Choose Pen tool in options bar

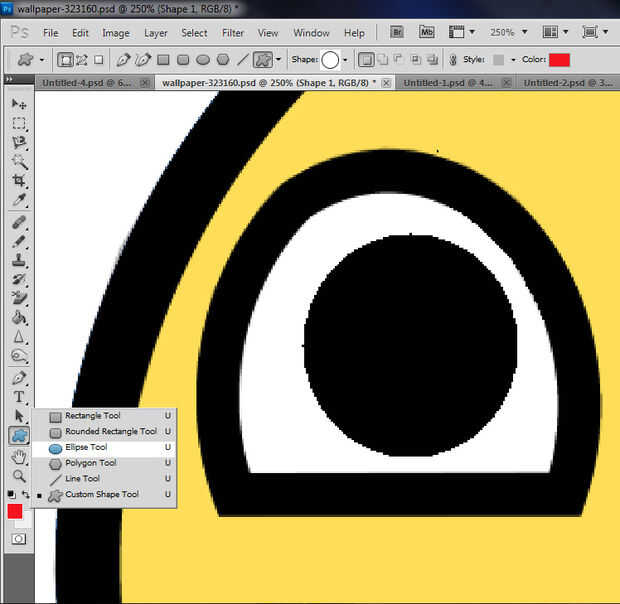[x=123, y=60]
